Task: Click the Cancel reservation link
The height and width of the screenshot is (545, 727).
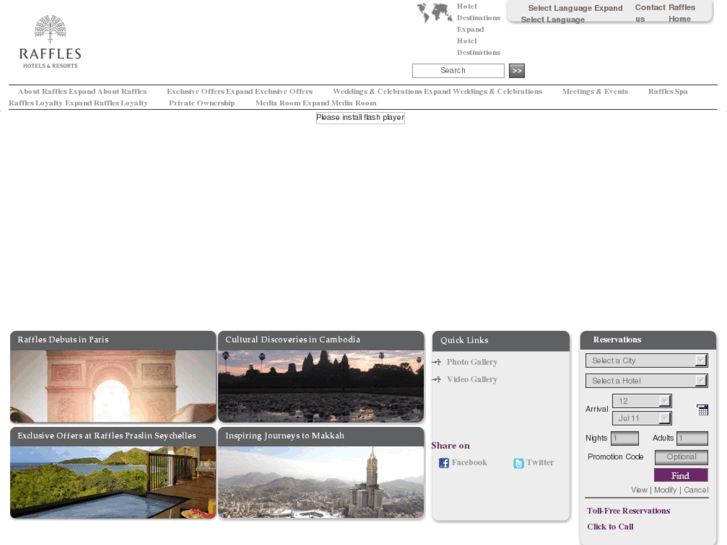Action: point(696,490)
